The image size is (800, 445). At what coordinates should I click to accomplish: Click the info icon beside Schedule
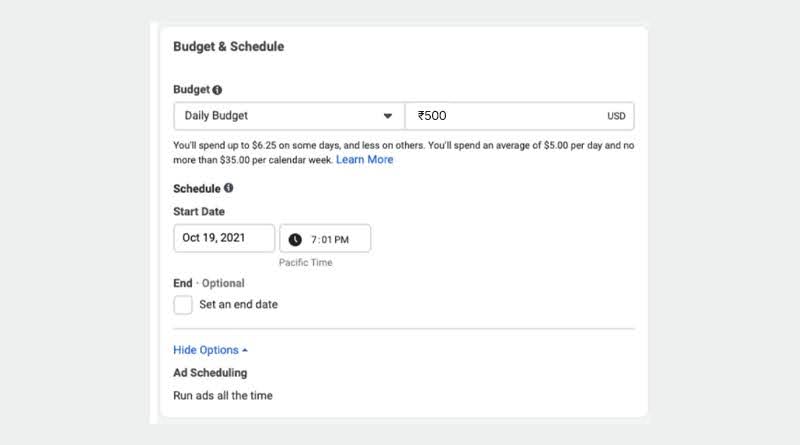229,188
